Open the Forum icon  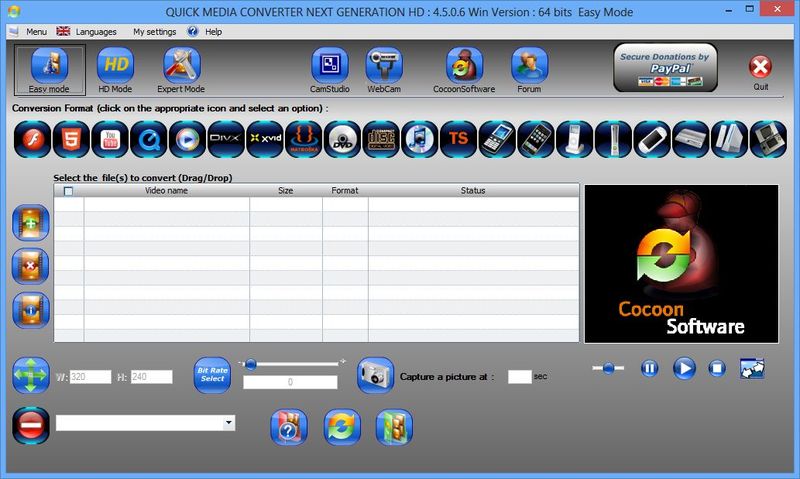point(529,70)
